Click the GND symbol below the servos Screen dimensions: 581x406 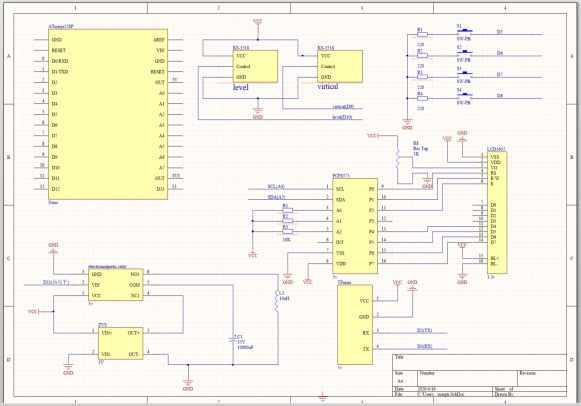tap(258, 113)
